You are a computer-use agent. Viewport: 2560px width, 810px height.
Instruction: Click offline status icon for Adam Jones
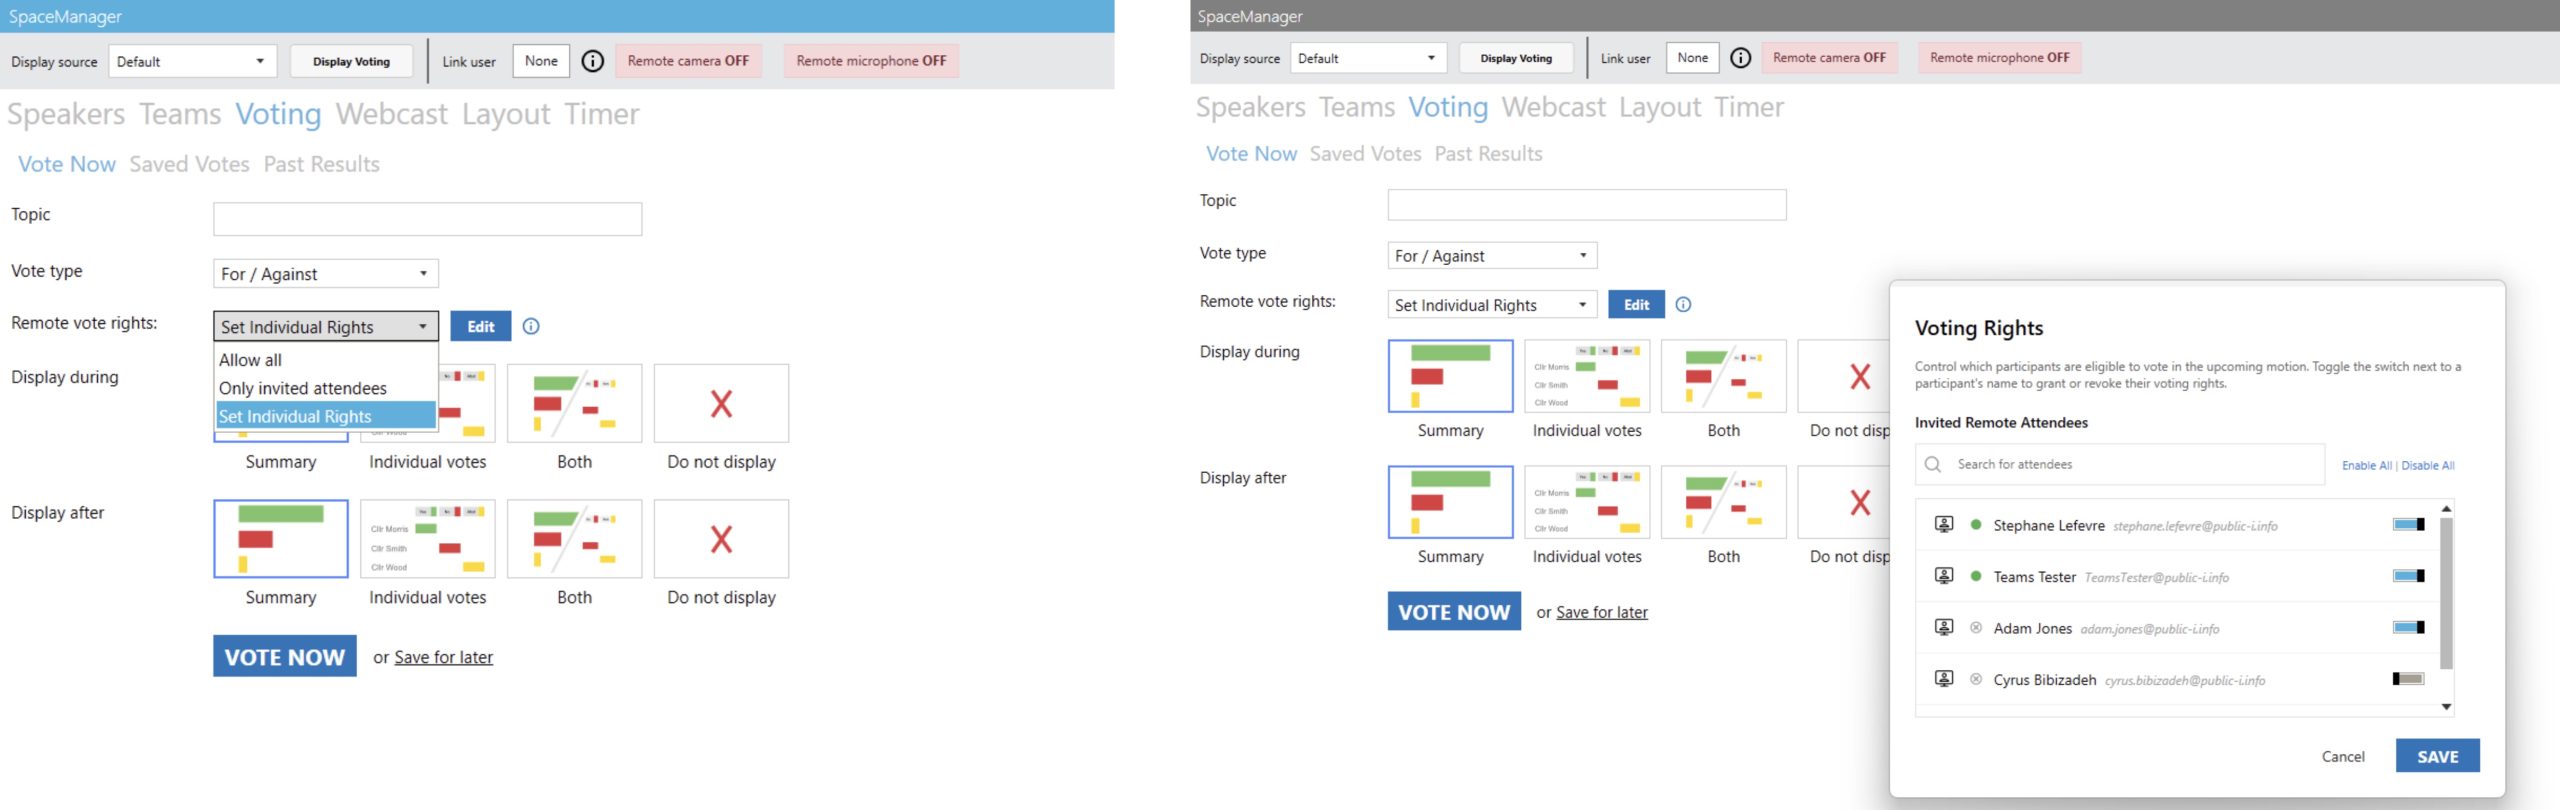pyautogui.click(x=1976, y=628)
